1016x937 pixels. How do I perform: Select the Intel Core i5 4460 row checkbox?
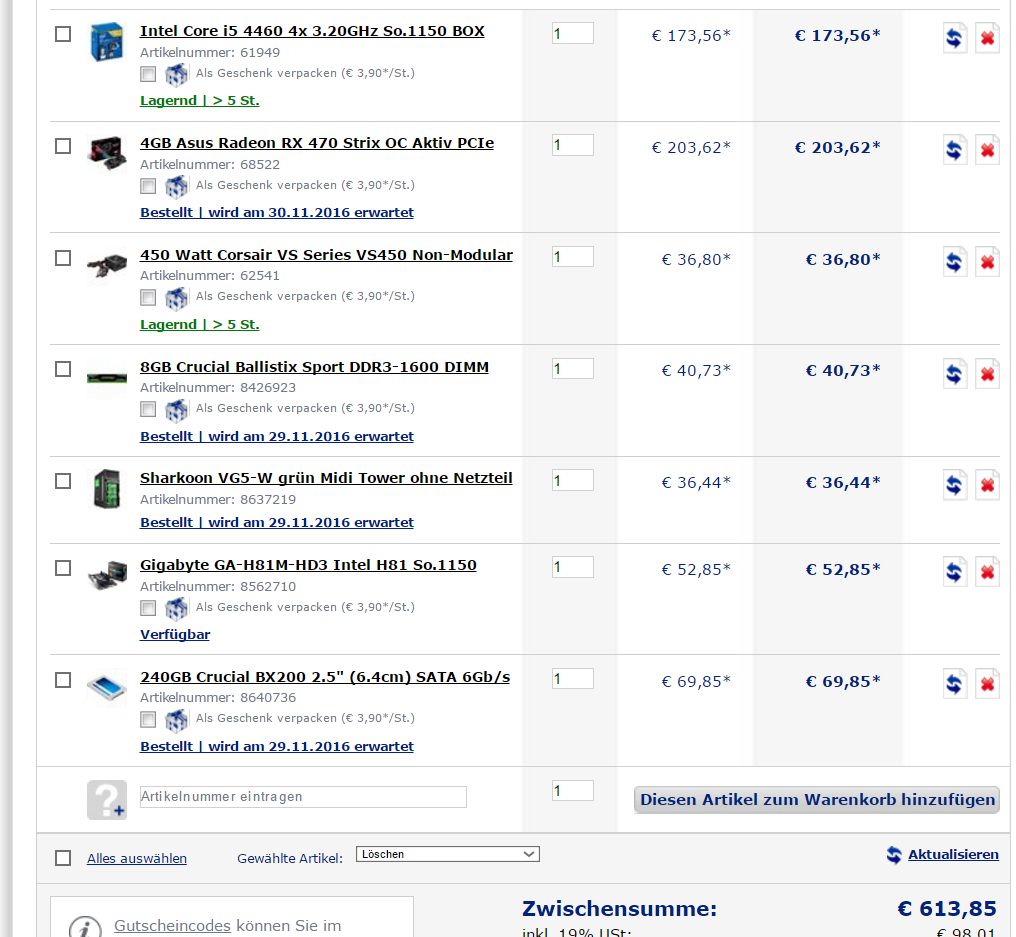click(x=63, y=34)
